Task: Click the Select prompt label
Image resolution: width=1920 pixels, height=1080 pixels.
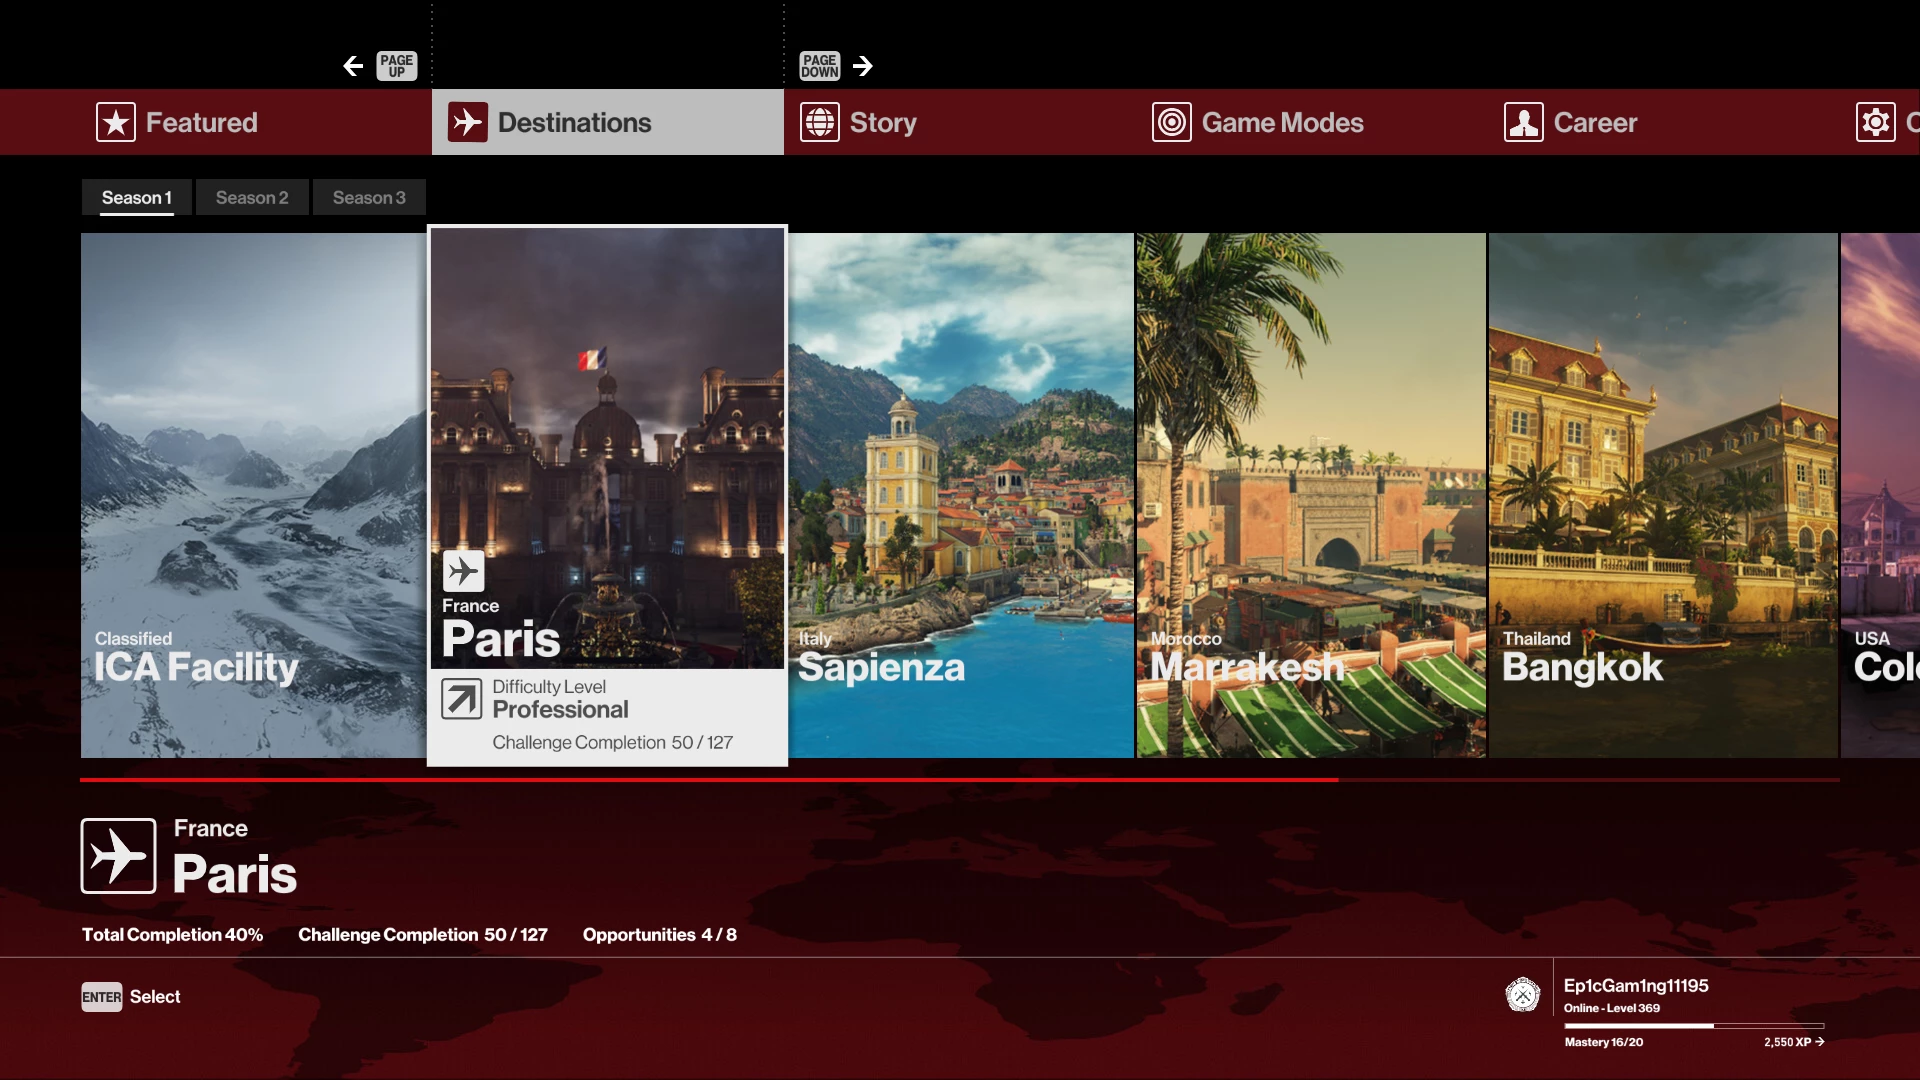Action: (x=155, y=997)
